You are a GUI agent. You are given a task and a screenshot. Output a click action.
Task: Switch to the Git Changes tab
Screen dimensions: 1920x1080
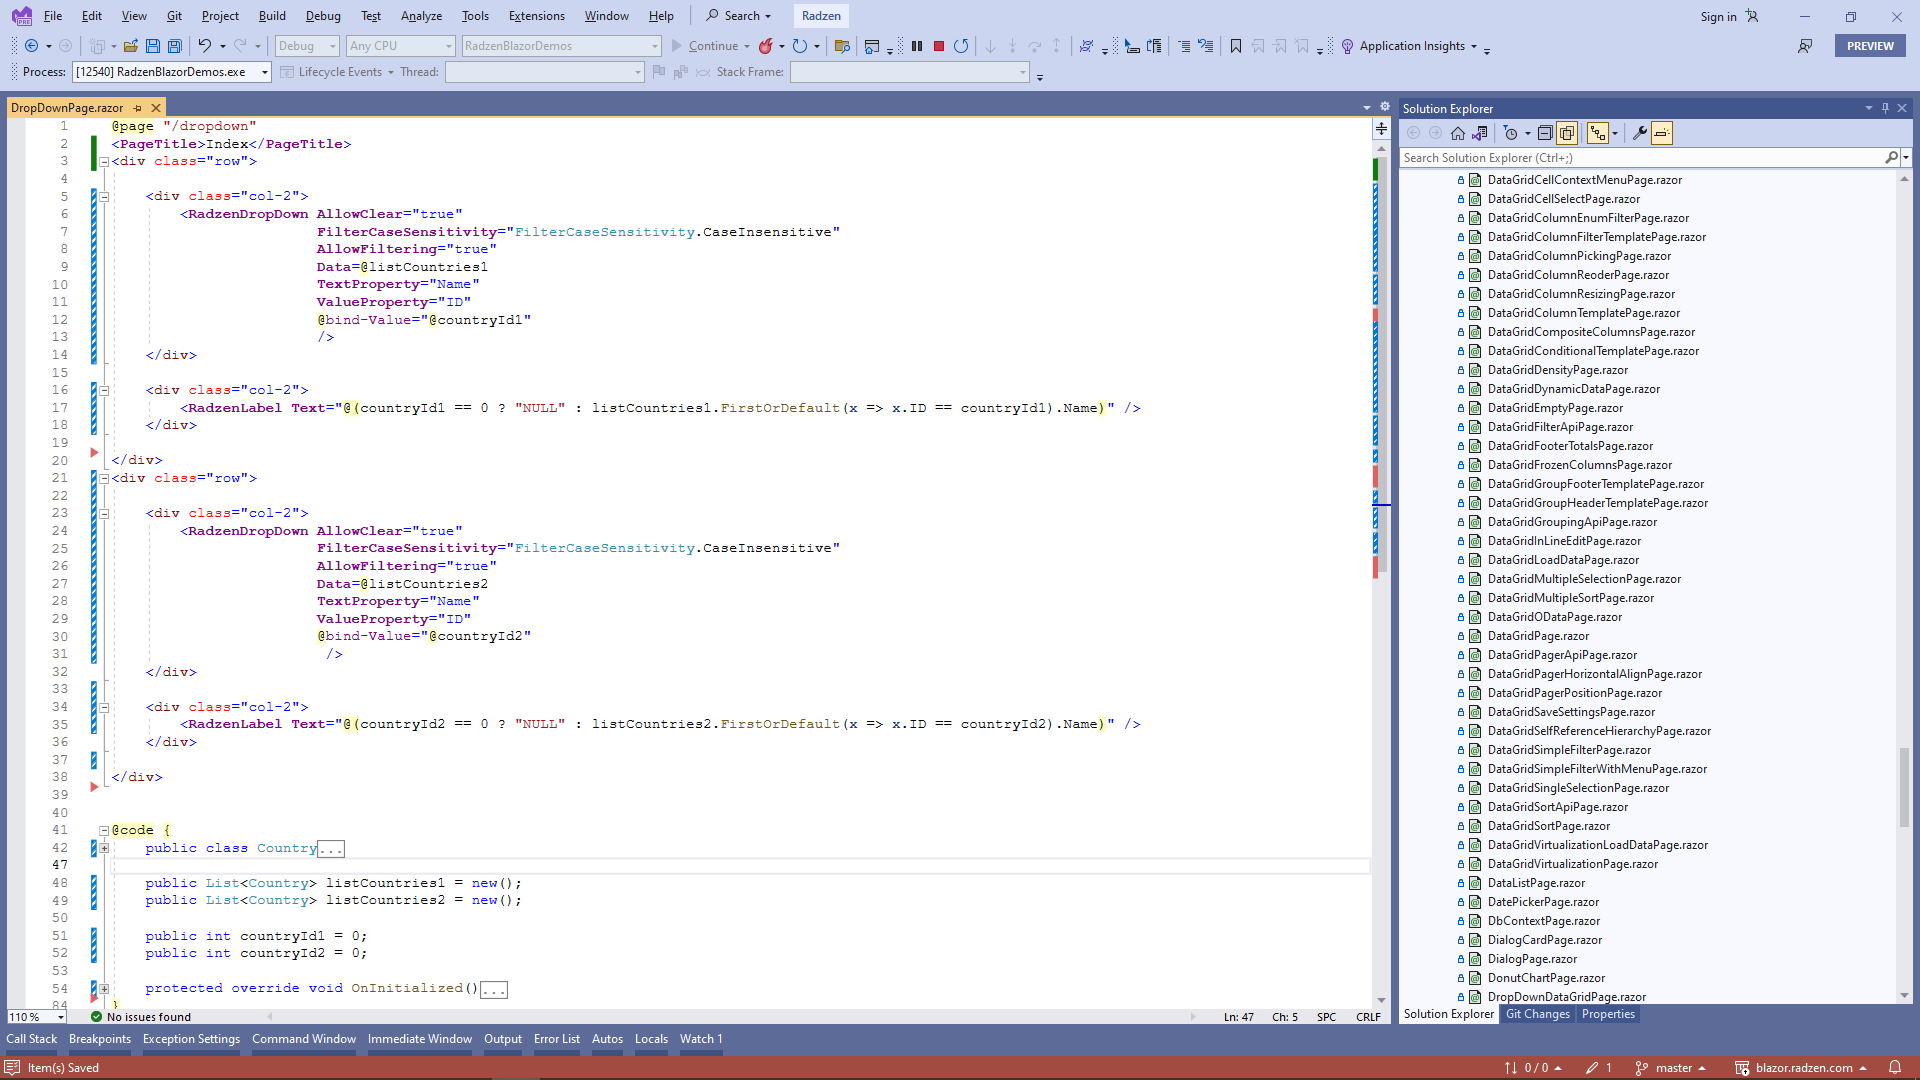coord(1537,1014)
